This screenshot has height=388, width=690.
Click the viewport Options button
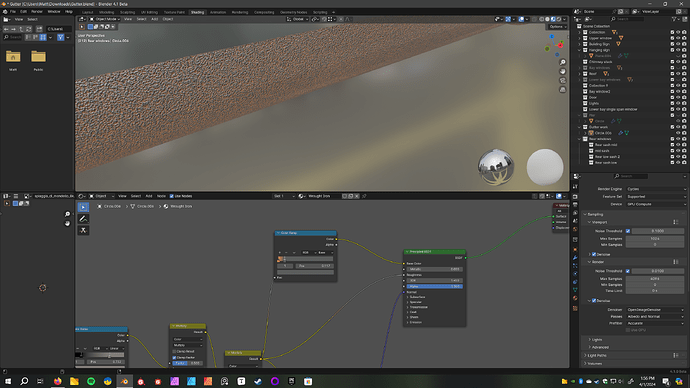[x=557, y=27]
